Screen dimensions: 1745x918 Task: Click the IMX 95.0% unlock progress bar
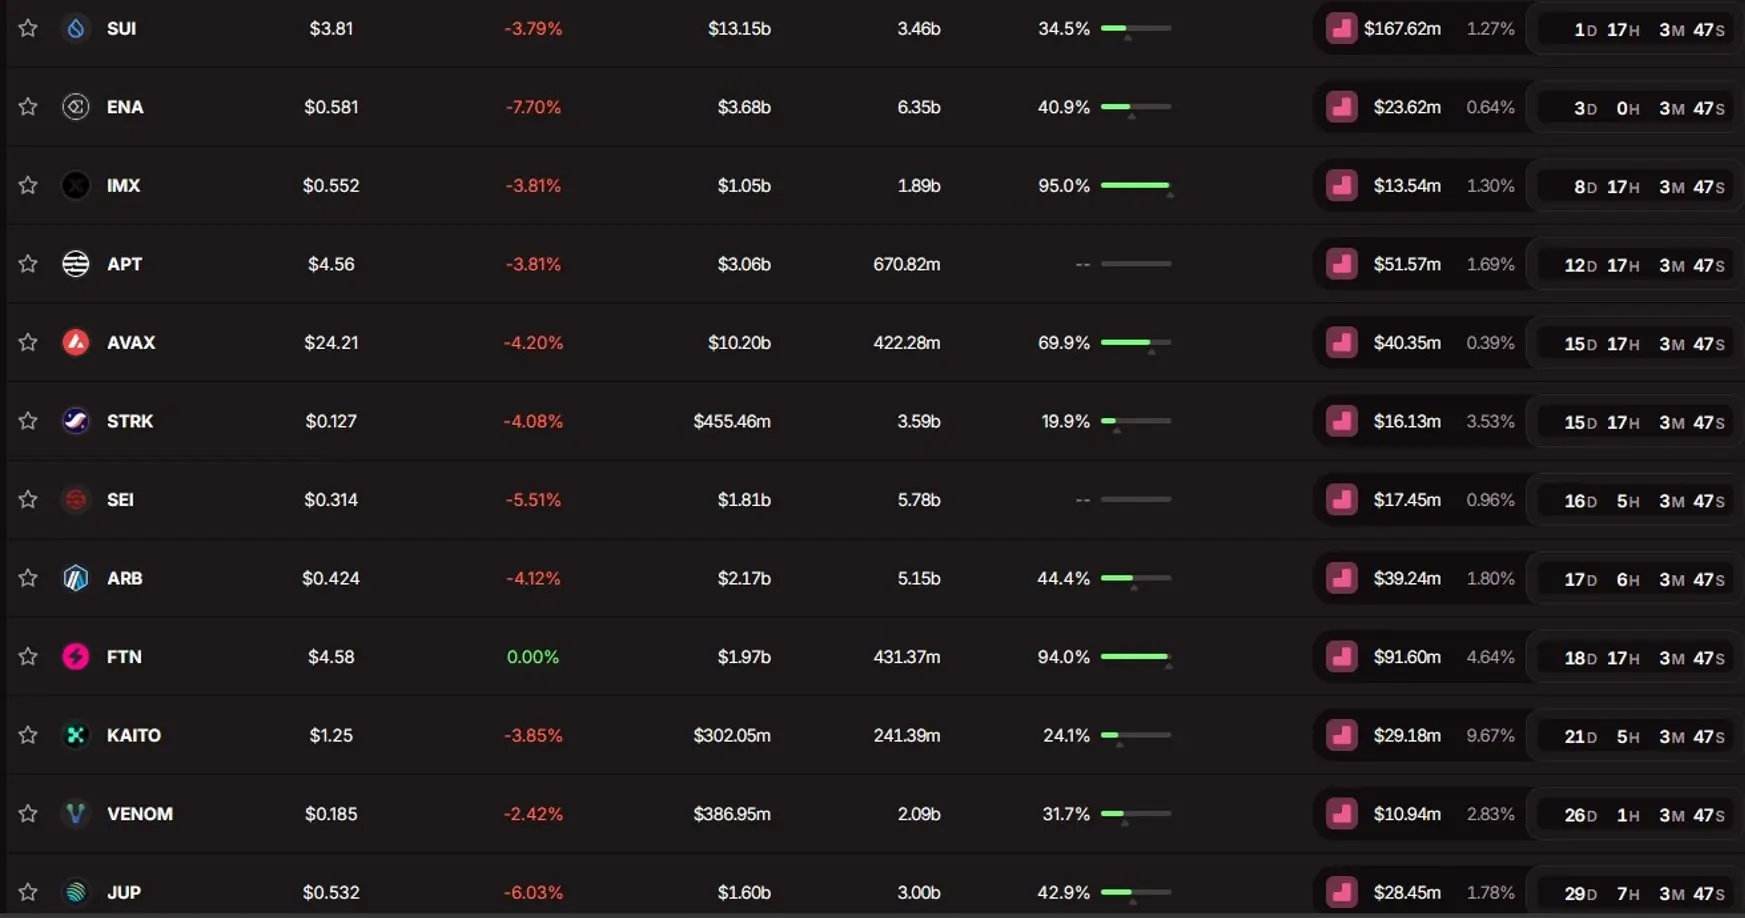[x=1135, y=185]
